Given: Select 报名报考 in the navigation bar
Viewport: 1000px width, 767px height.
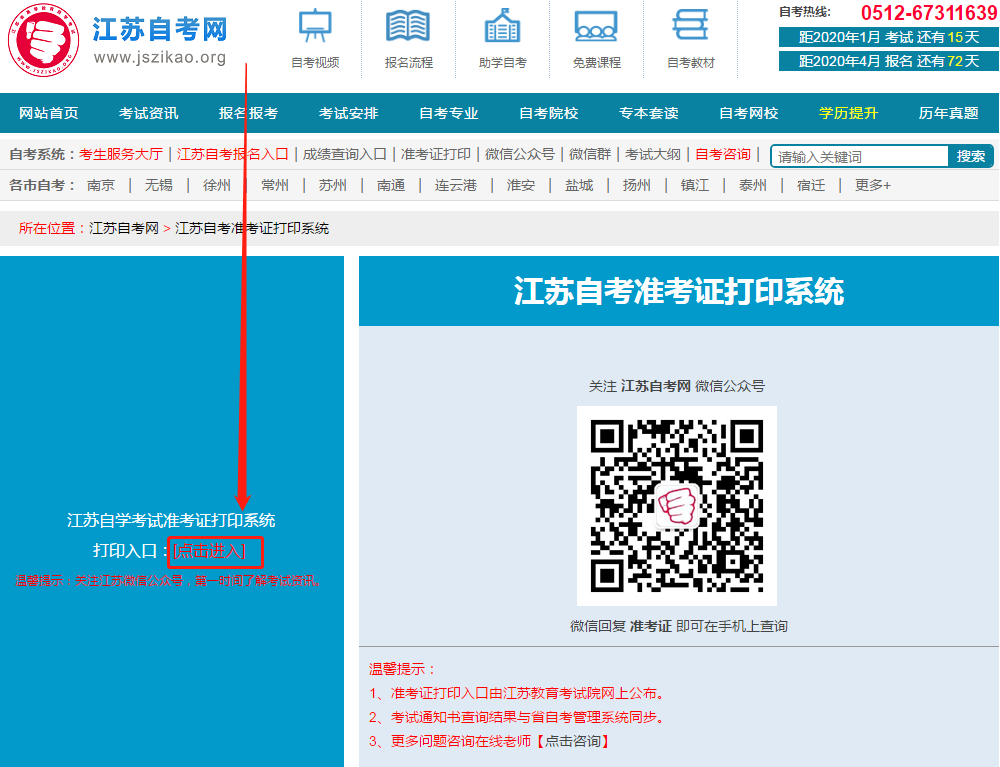Looking at the screenshot, I should tap(249, 113).
